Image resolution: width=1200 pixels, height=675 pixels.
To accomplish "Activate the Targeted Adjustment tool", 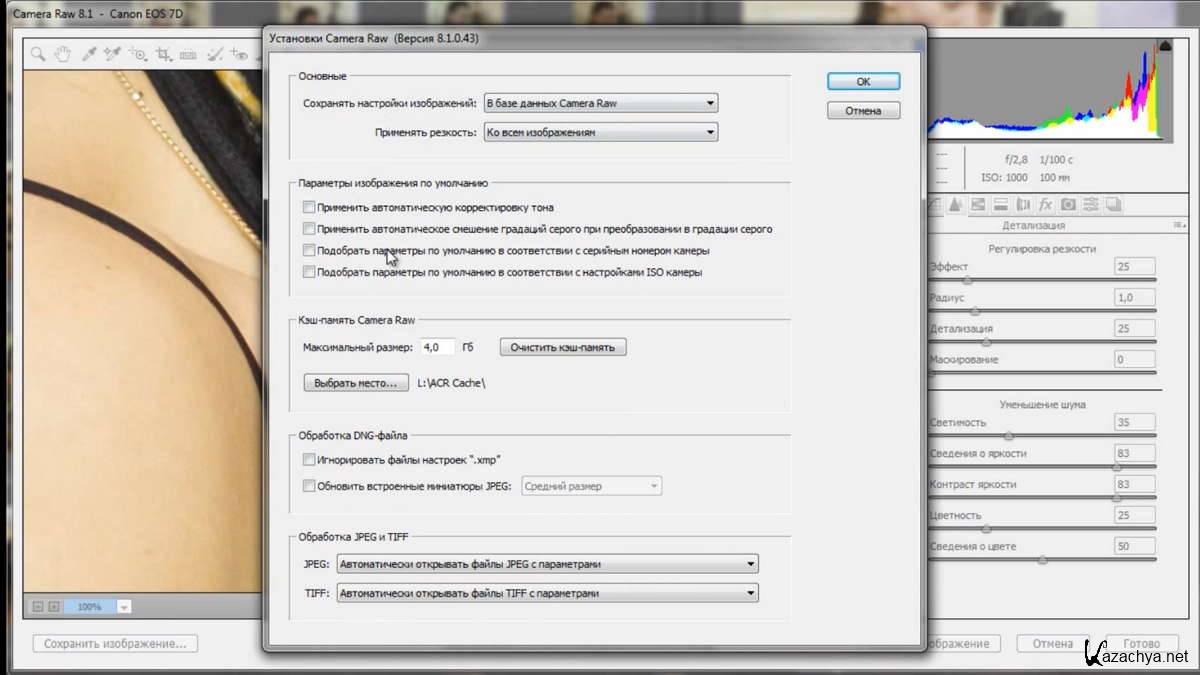I will pyautogui.click(x=138, y=55).
